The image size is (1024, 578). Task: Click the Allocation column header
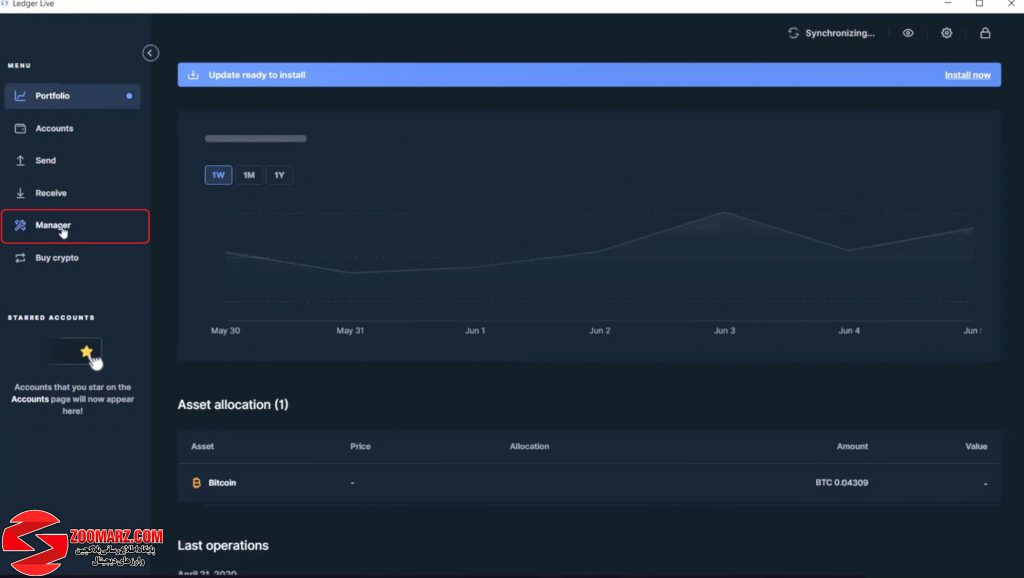(530, 447)
